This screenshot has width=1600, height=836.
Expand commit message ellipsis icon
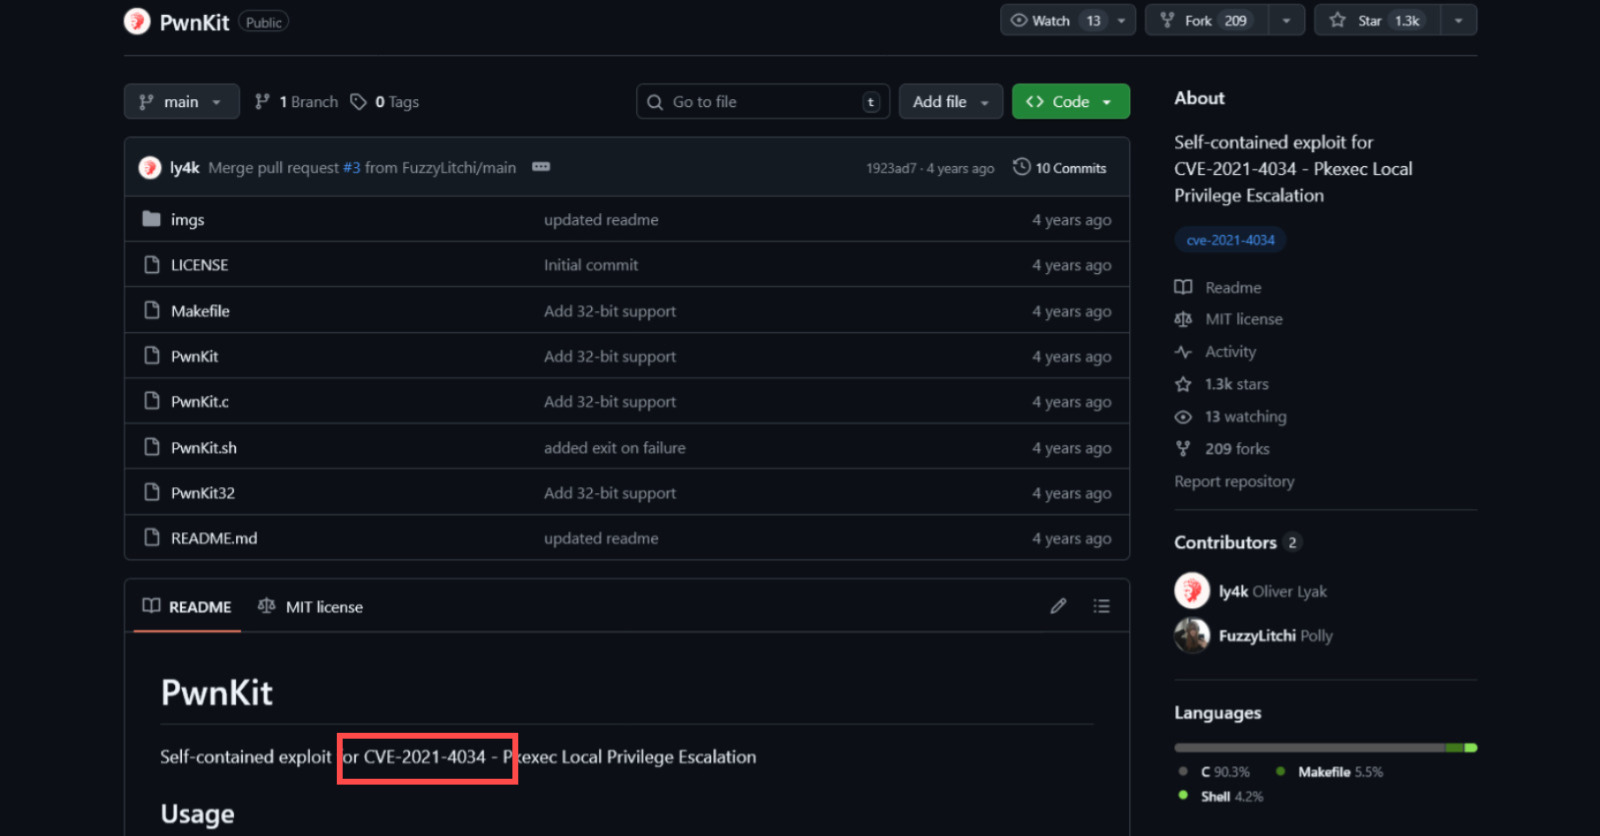coord(541,167)
